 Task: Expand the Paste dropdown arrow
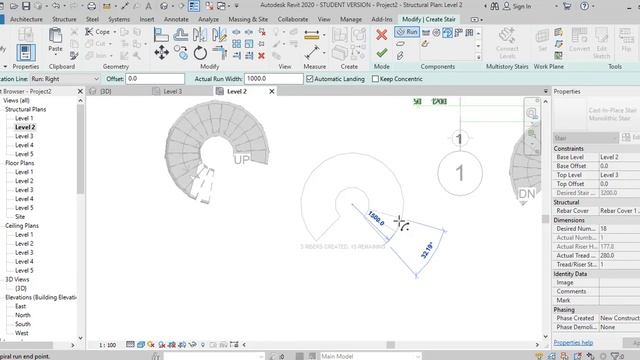pyautogui.click(x=55, y=54)
